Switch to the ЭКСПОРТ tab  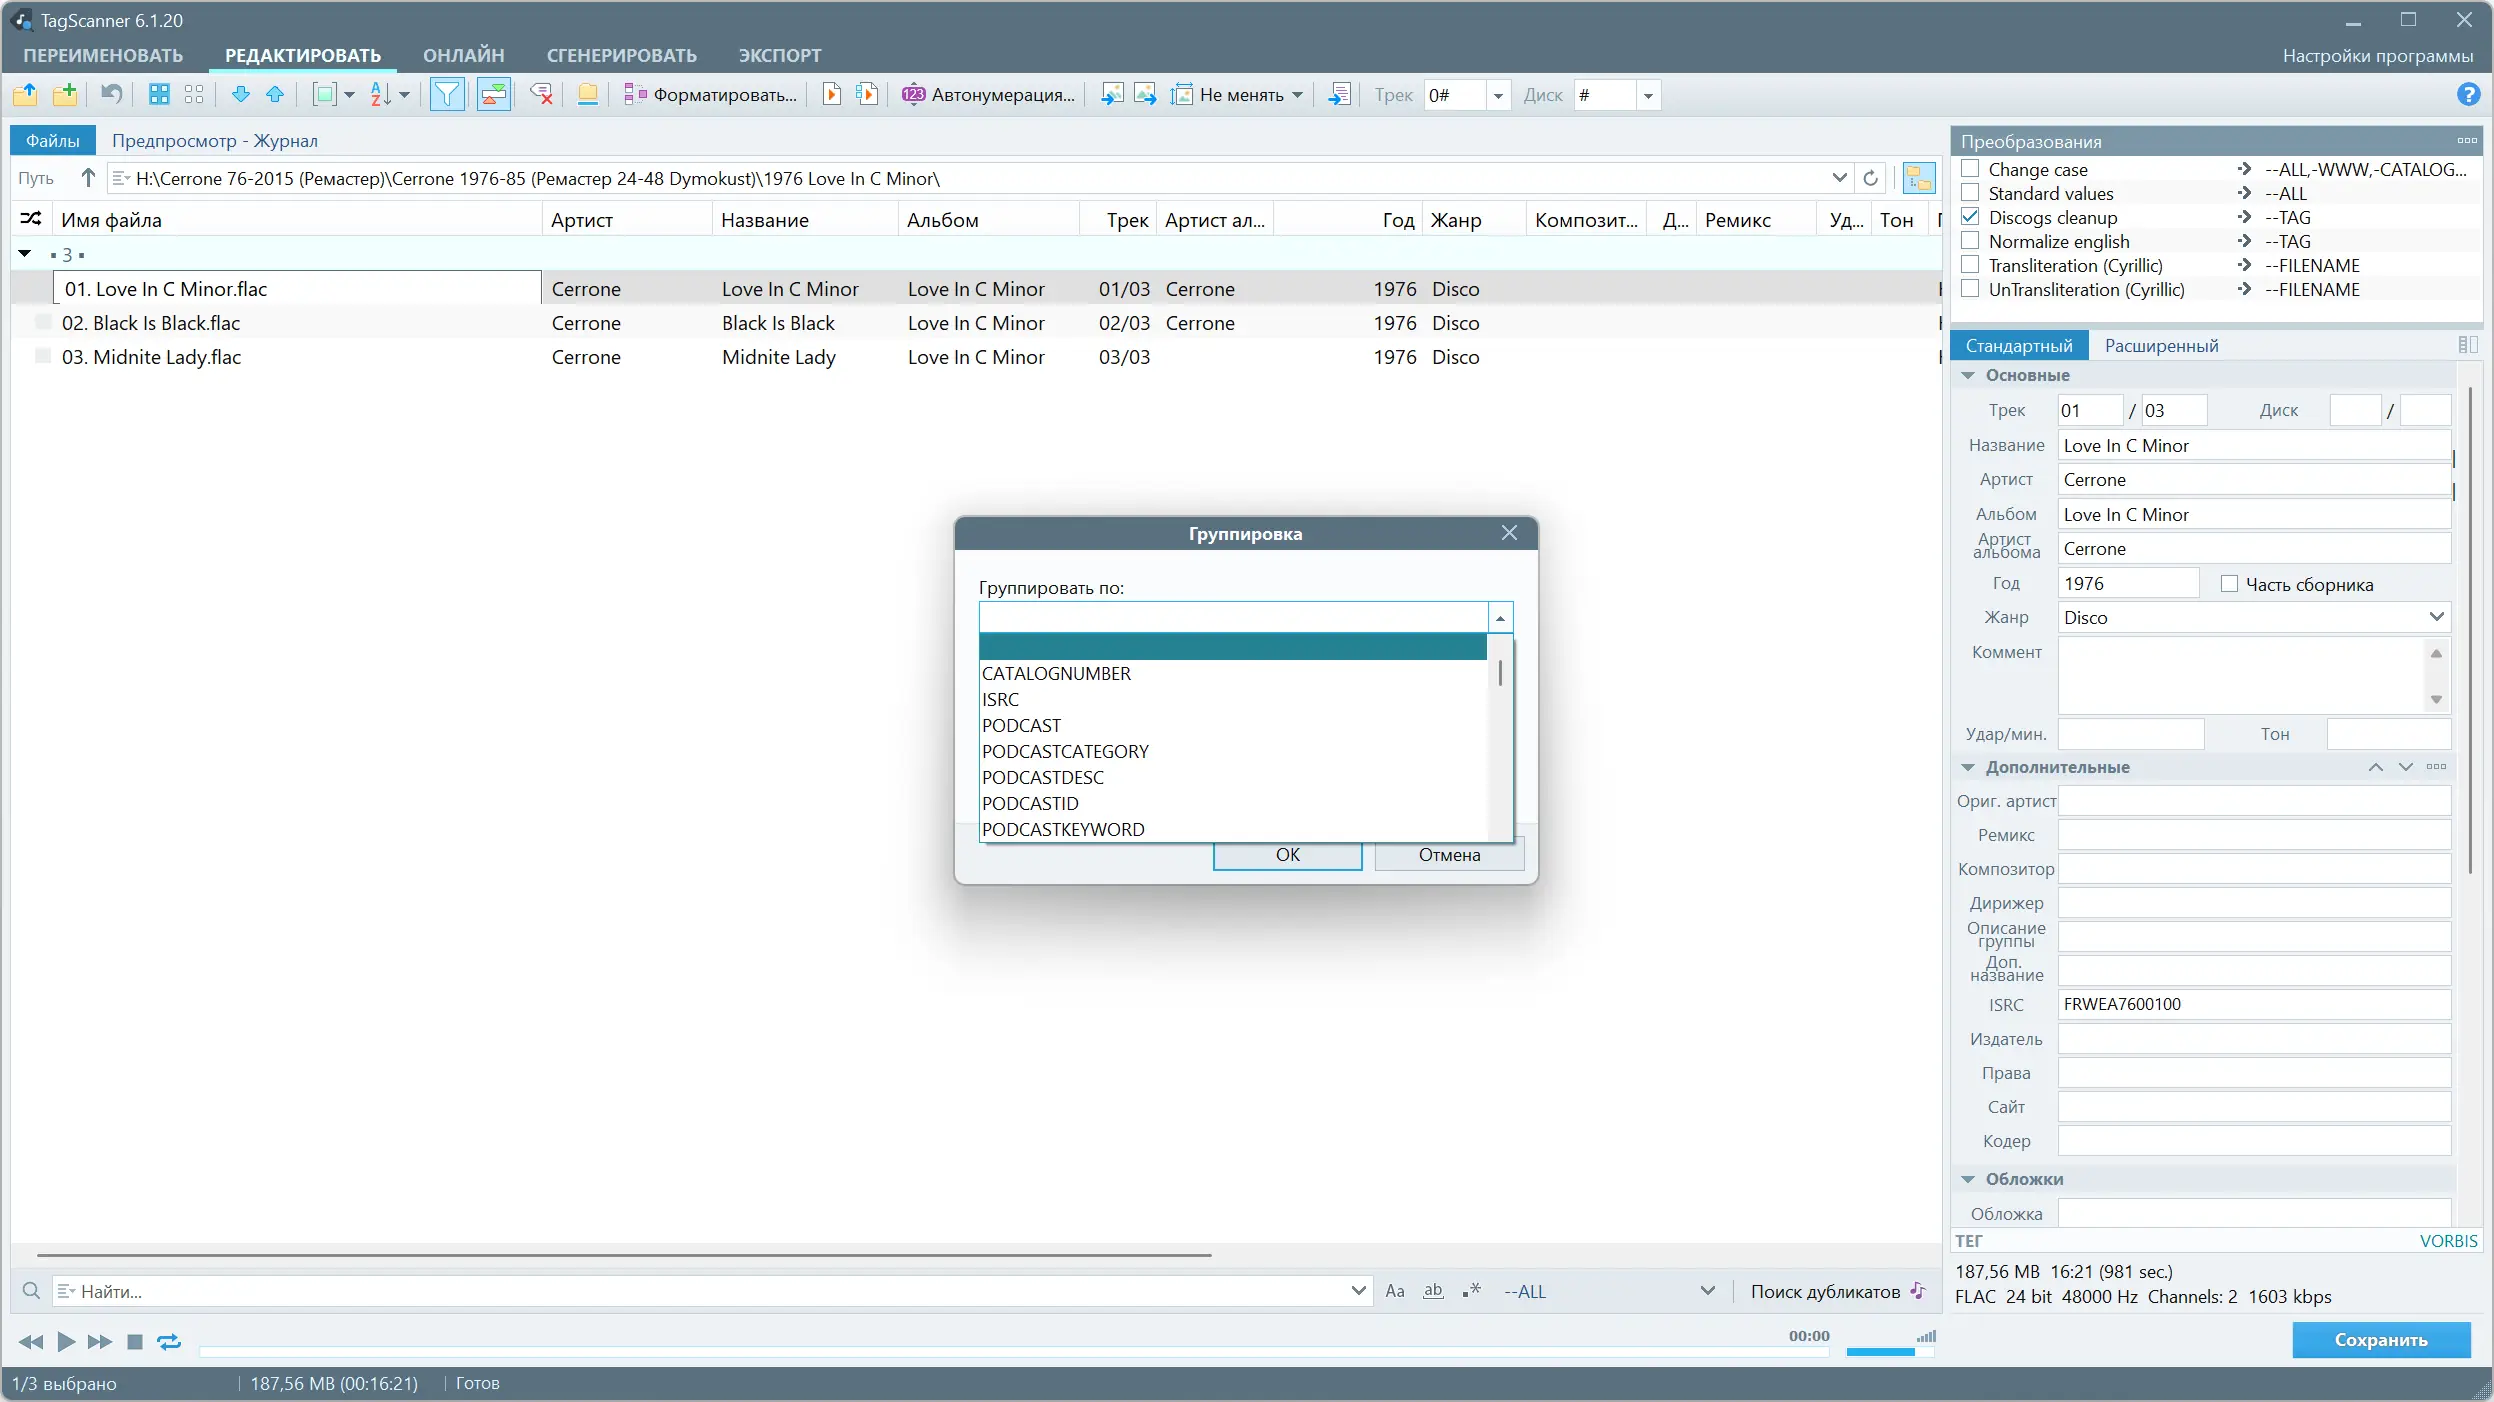coord(780,56)
